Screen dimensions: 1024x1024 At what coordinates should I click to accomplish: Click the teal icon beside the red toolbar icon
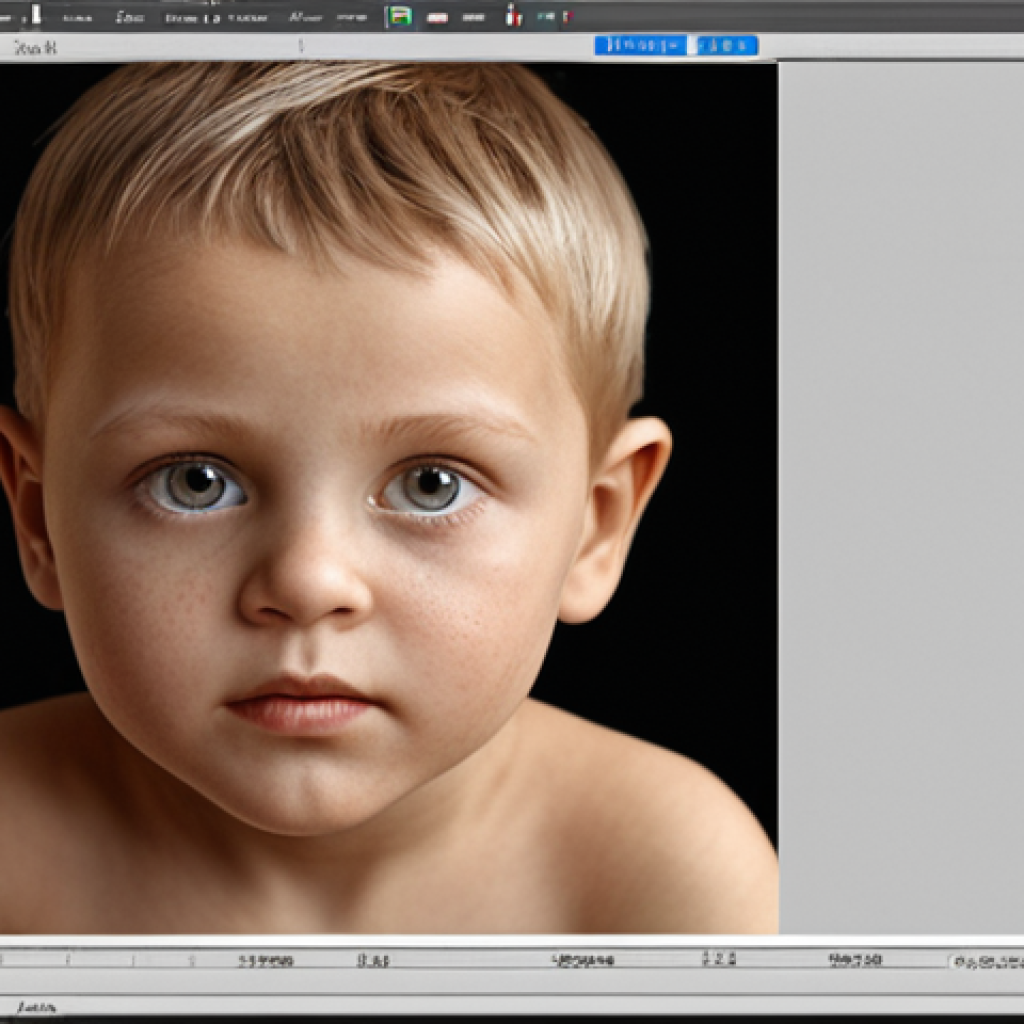click(x=546, y=16)
